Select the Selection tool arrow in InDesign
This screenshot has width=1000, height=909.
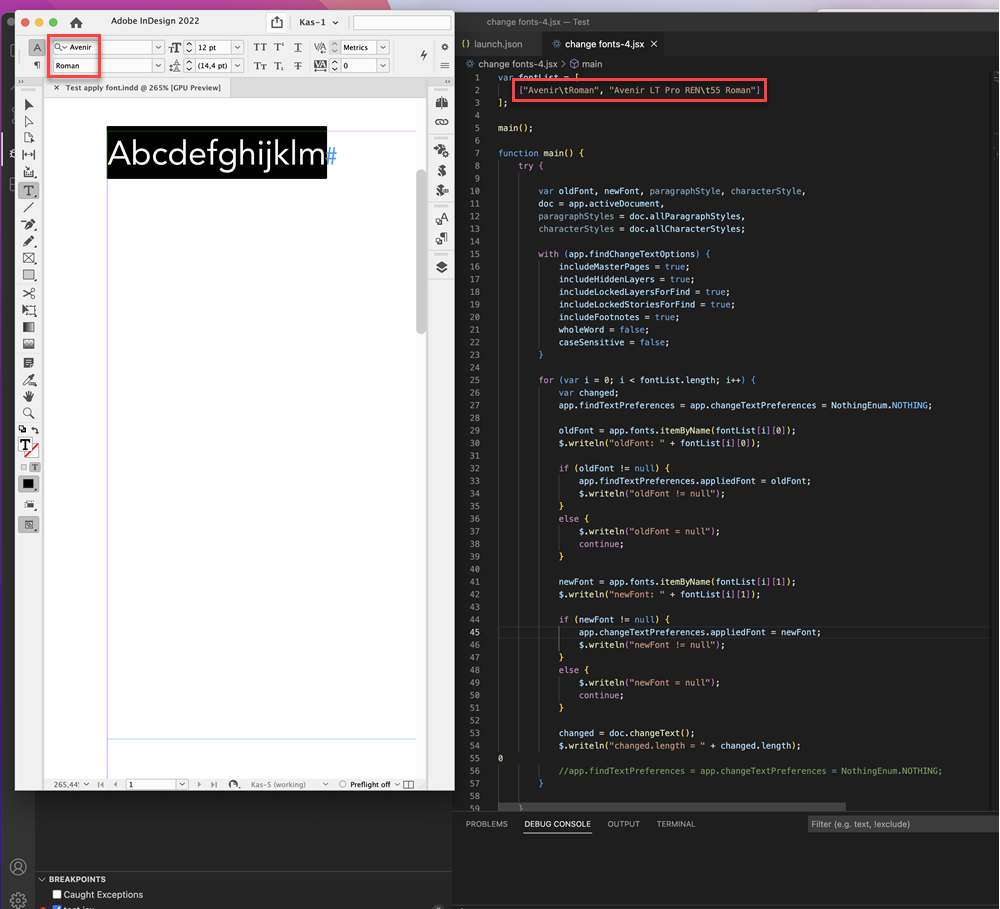click(x=29, y=105)
